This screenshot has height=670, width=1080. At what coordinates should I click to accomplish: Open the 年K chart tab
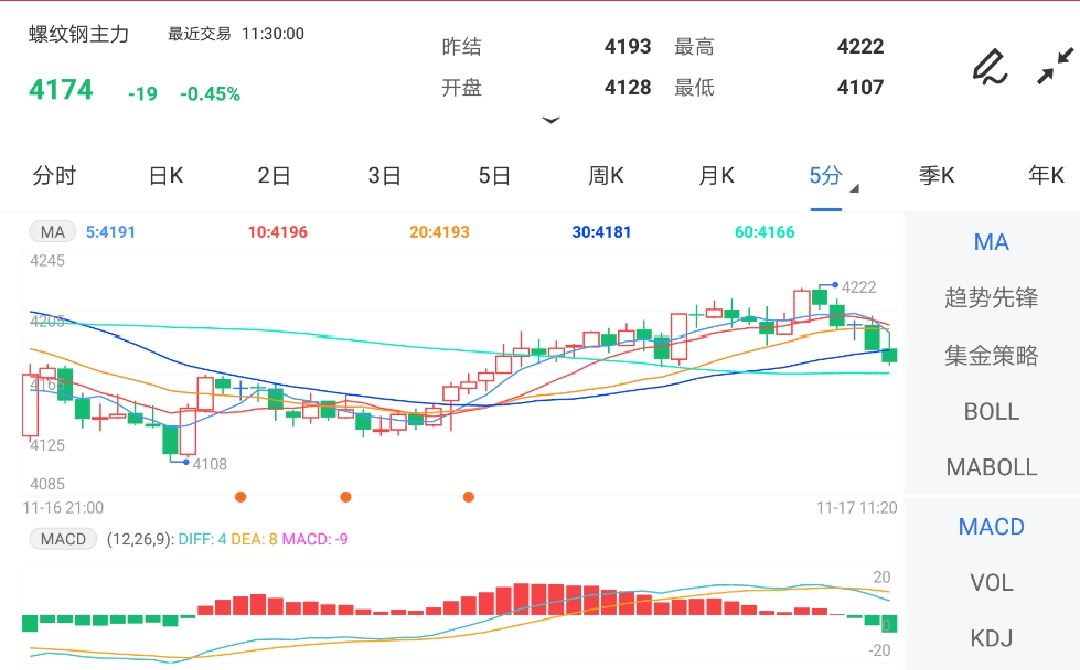tap(1046, 176)
